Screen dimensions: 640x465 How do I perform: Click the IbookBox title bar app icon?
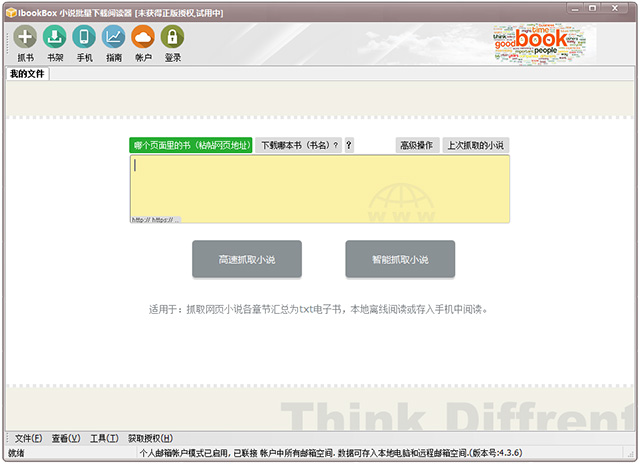pos(11,13)
